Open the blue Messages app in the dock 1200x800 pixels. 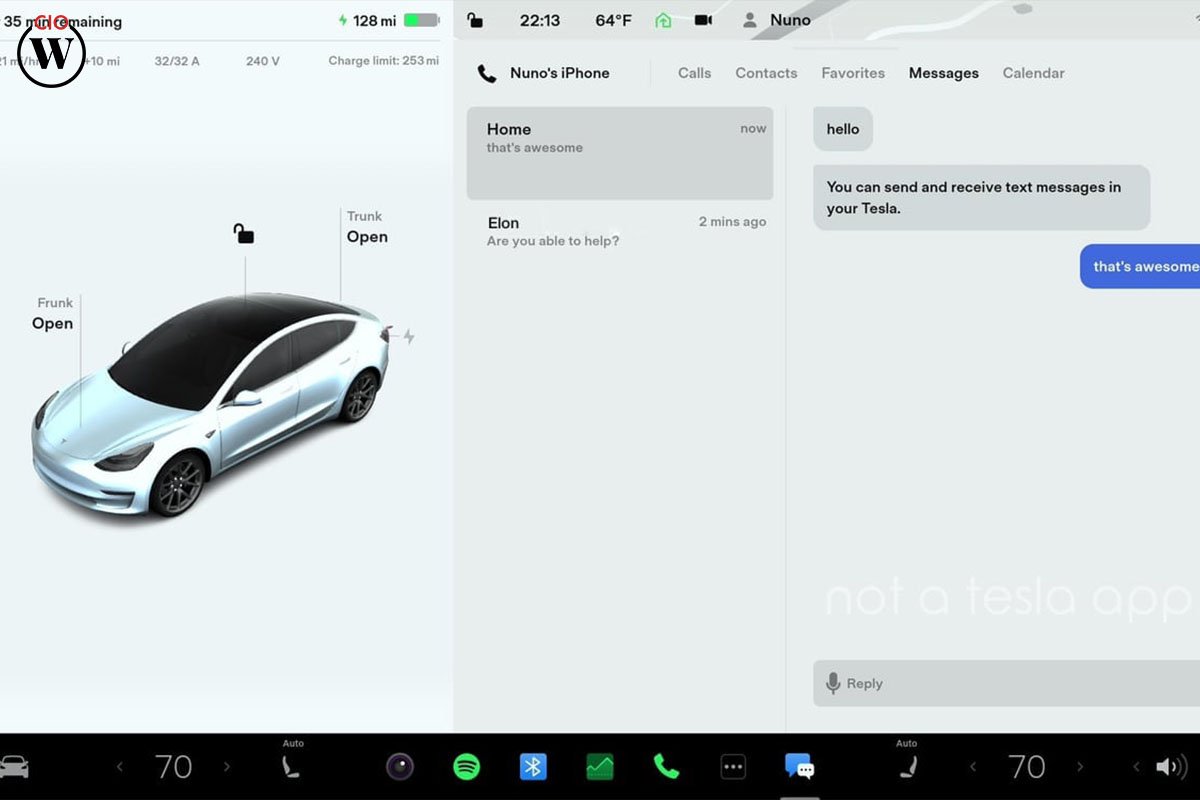point(799,767)
